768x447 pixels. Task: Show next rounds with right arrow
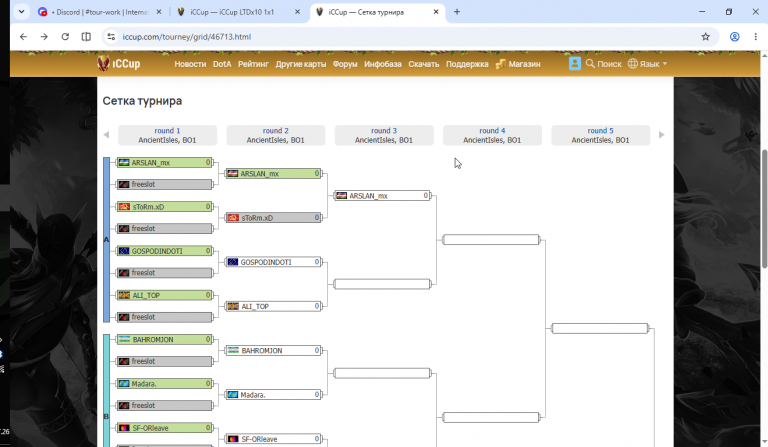click(662, 135)
